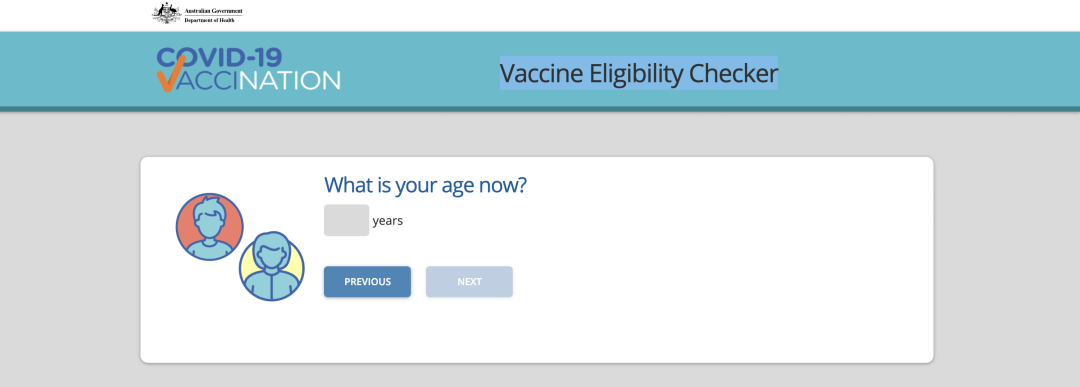Proceed using the NEXT button
1080x387 pixels.
pyautogui.click(x=469, y=282)
